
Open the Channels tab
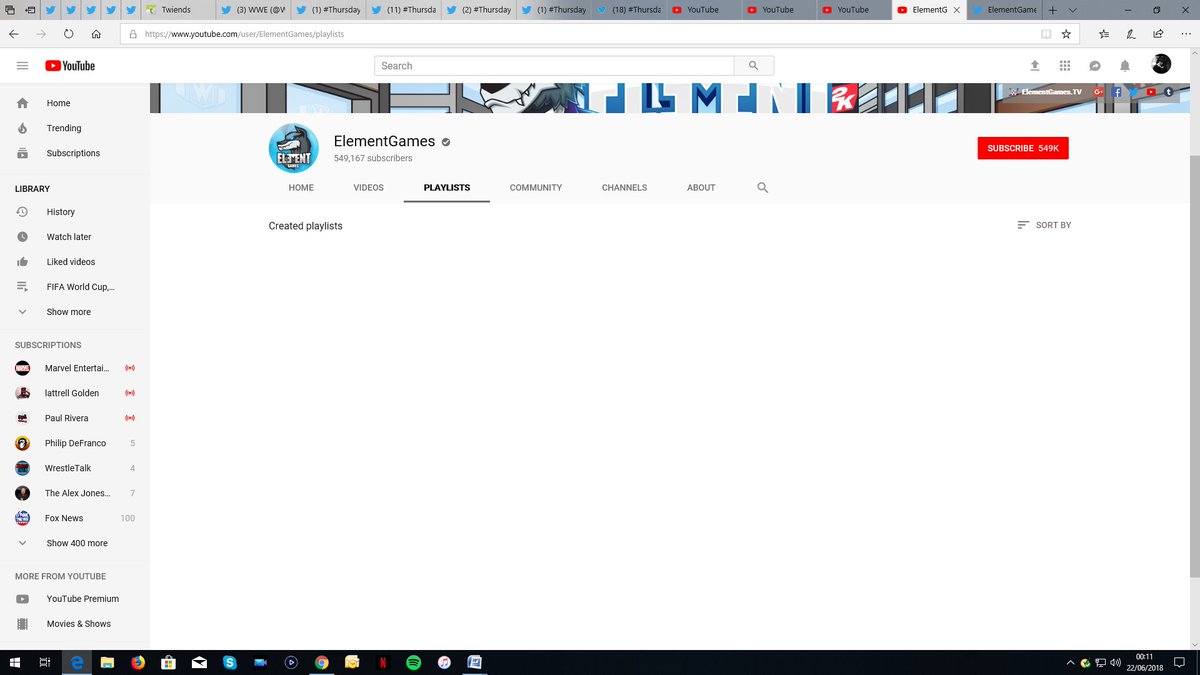coord(624,187)
